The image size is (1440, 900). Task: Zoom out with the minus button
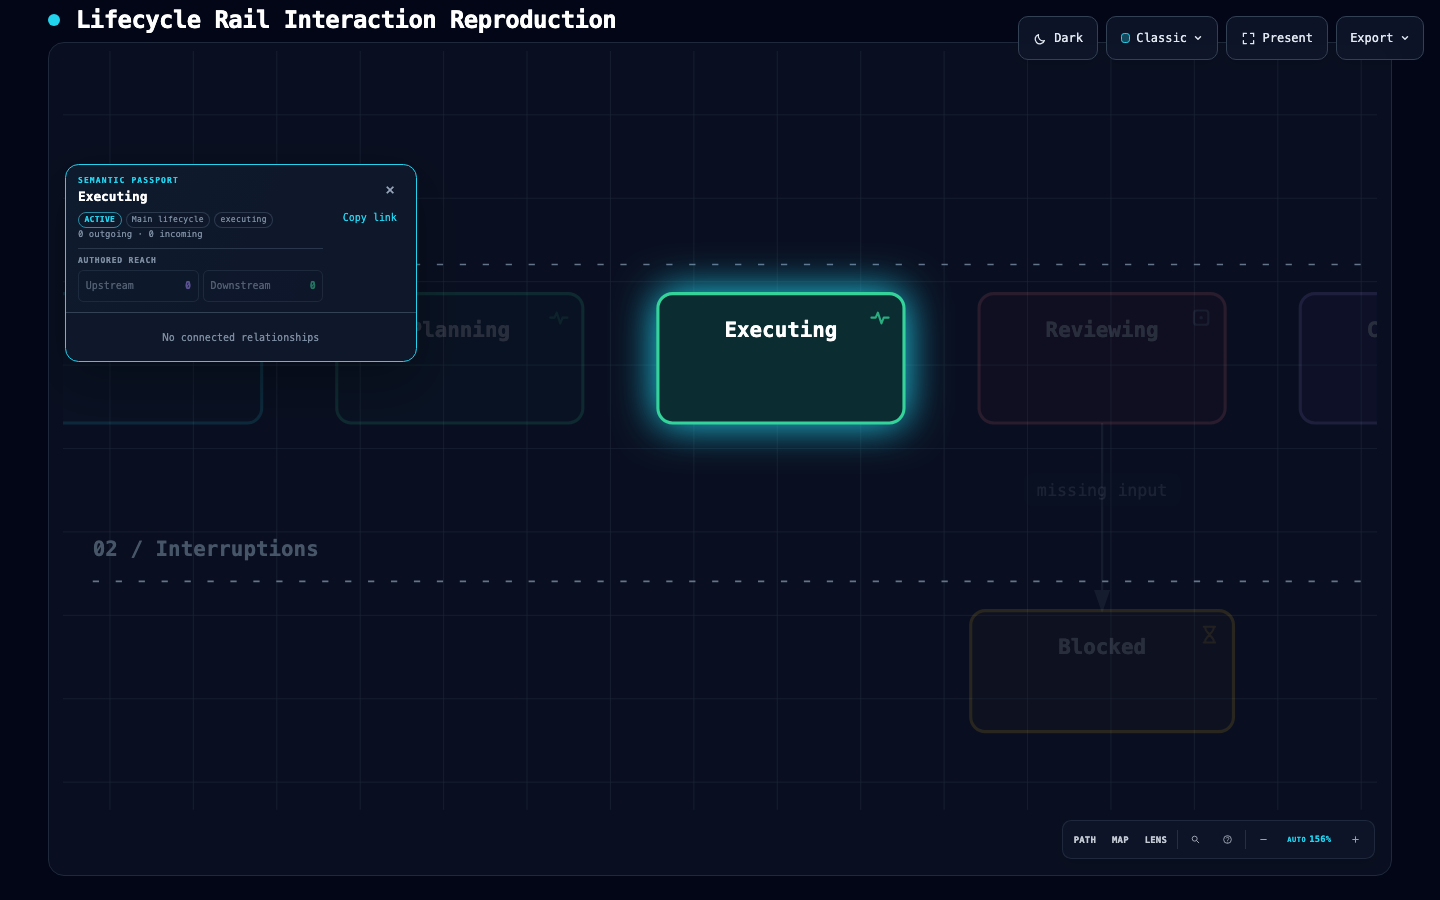pyautogui.click(x=1263, y=840)
